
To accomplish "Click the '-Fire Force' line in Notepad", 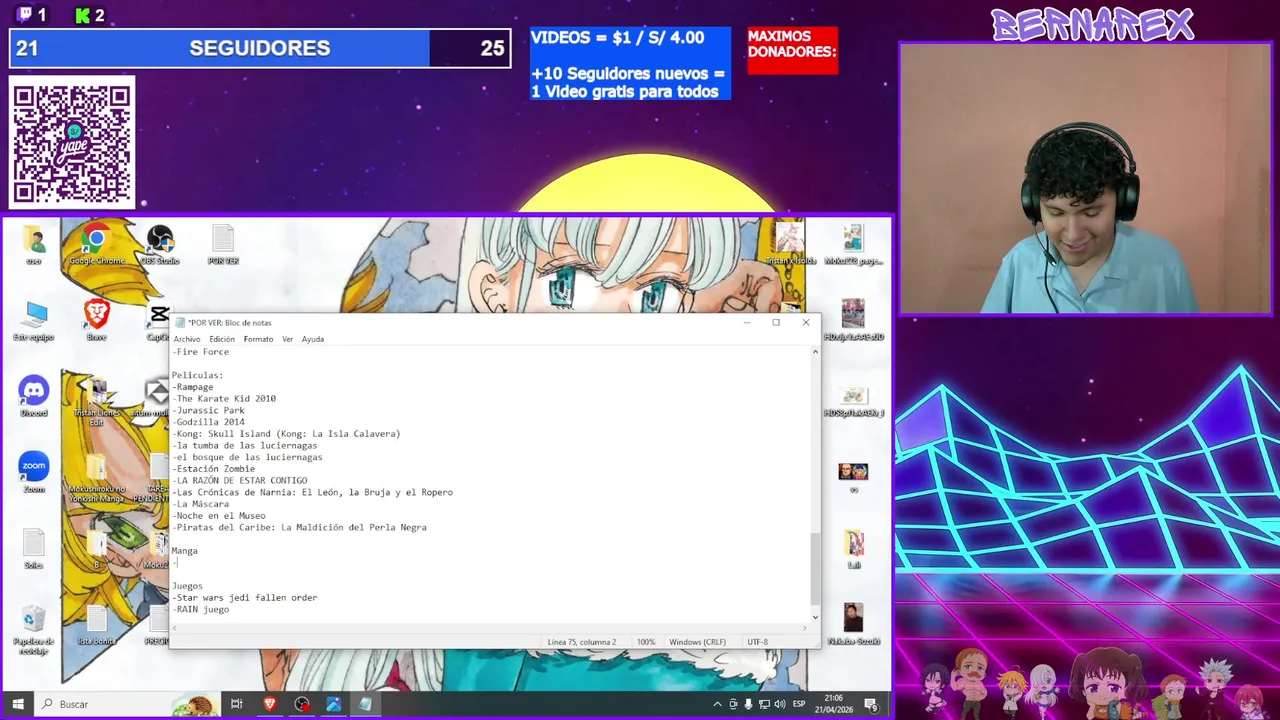I will [201, 352].
